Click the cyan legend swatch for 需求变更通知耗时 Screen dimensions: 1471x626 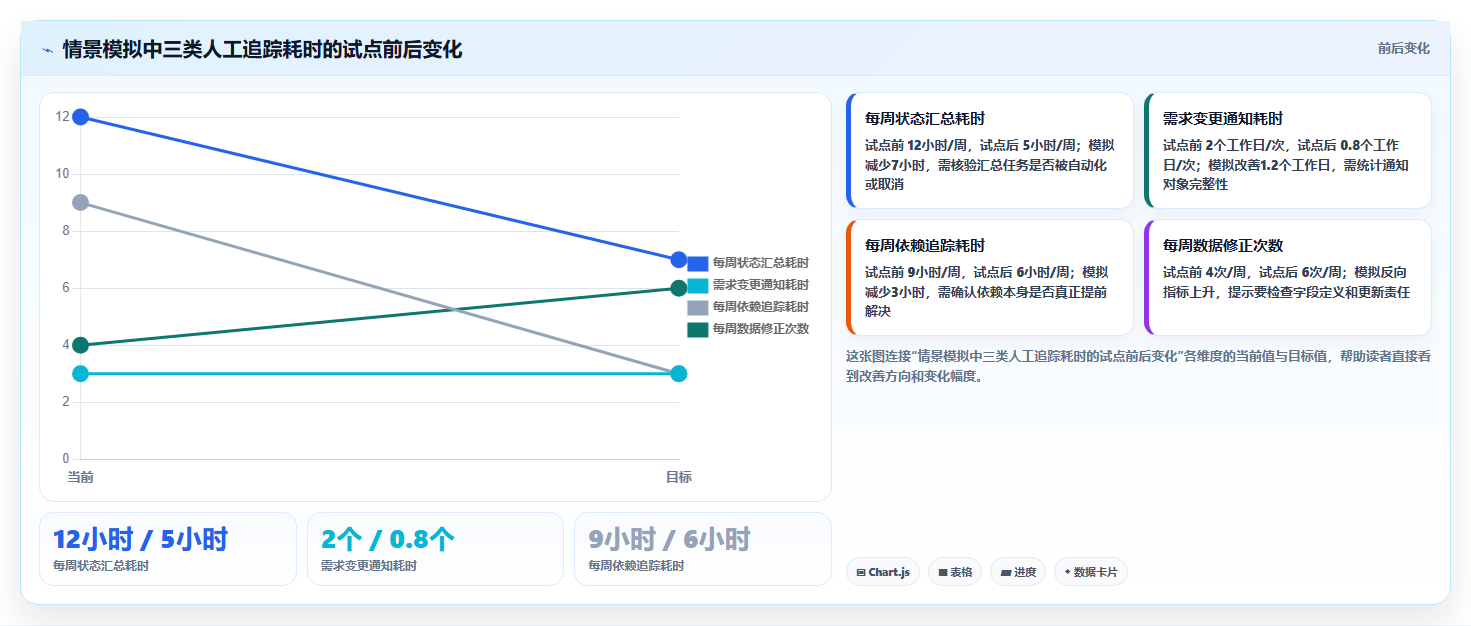(697, 285)
